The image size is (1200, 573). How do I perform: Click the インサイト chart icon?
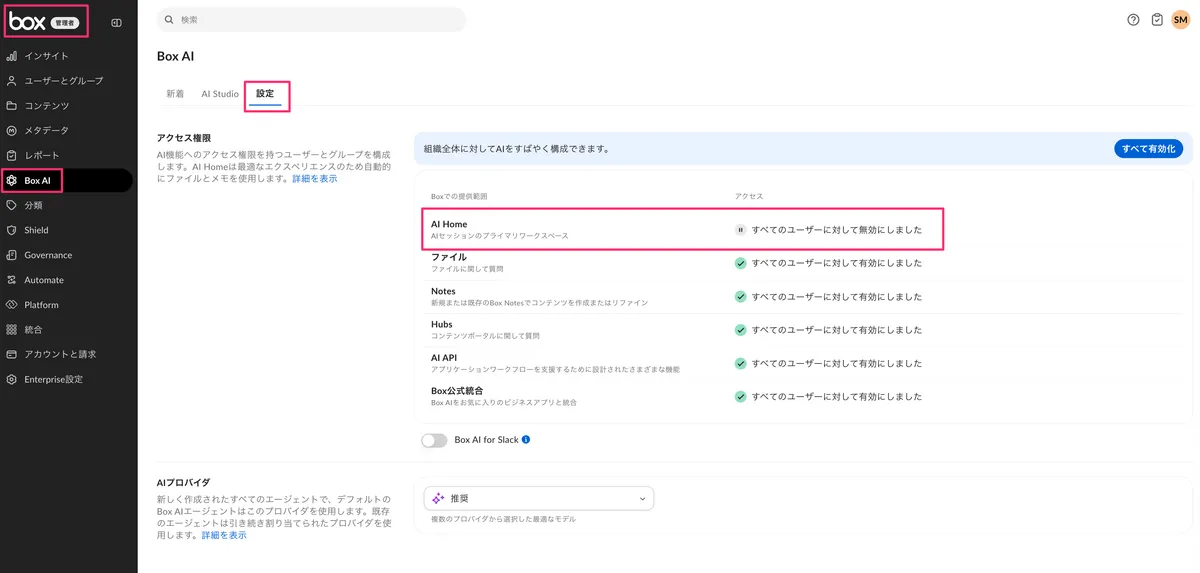click(x=12, y=56)
